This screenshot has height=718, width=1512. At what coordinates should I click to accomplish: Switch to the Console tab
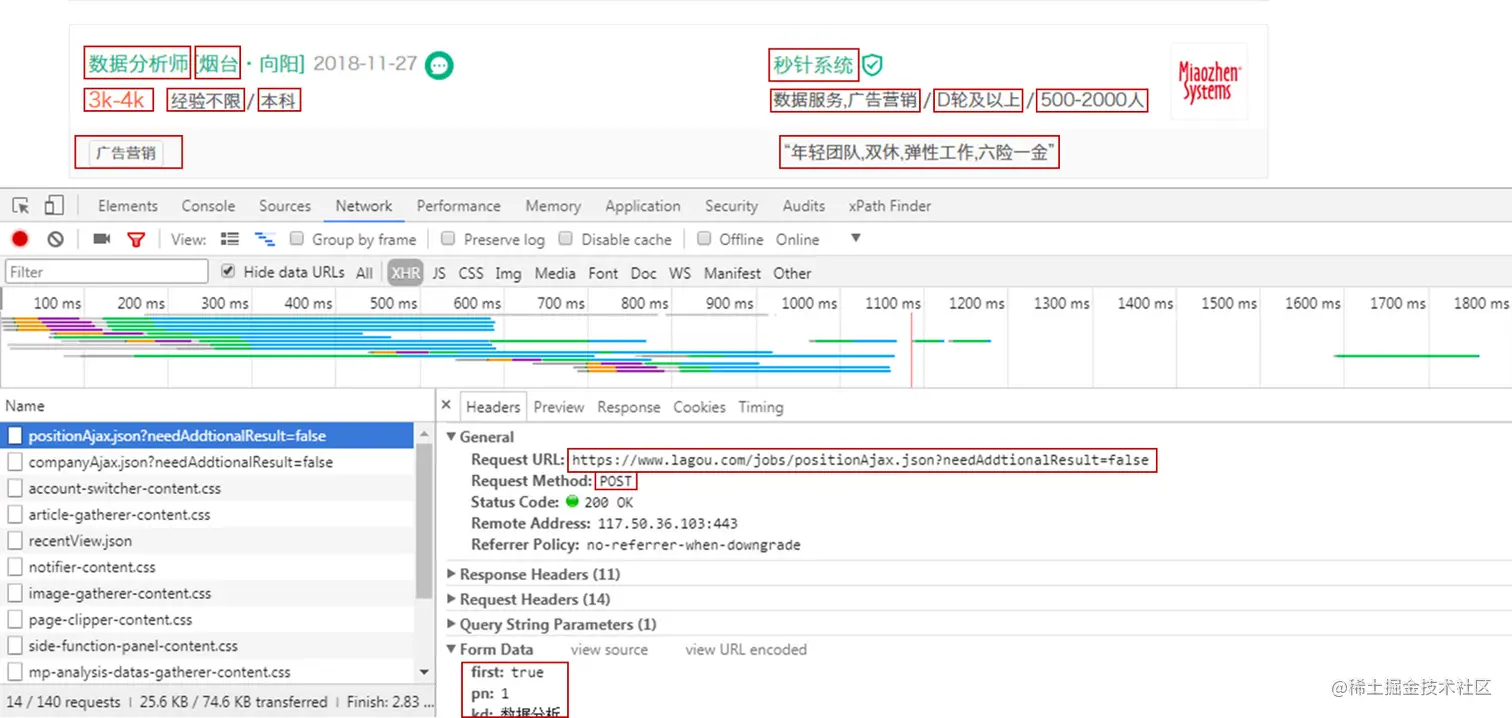tap(208, 206)
